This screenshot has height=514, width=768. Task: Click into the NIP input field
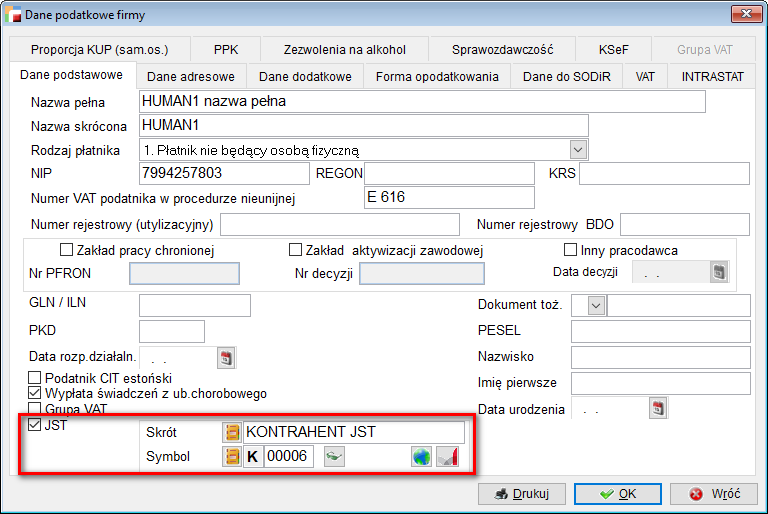[x=224, y=174]
